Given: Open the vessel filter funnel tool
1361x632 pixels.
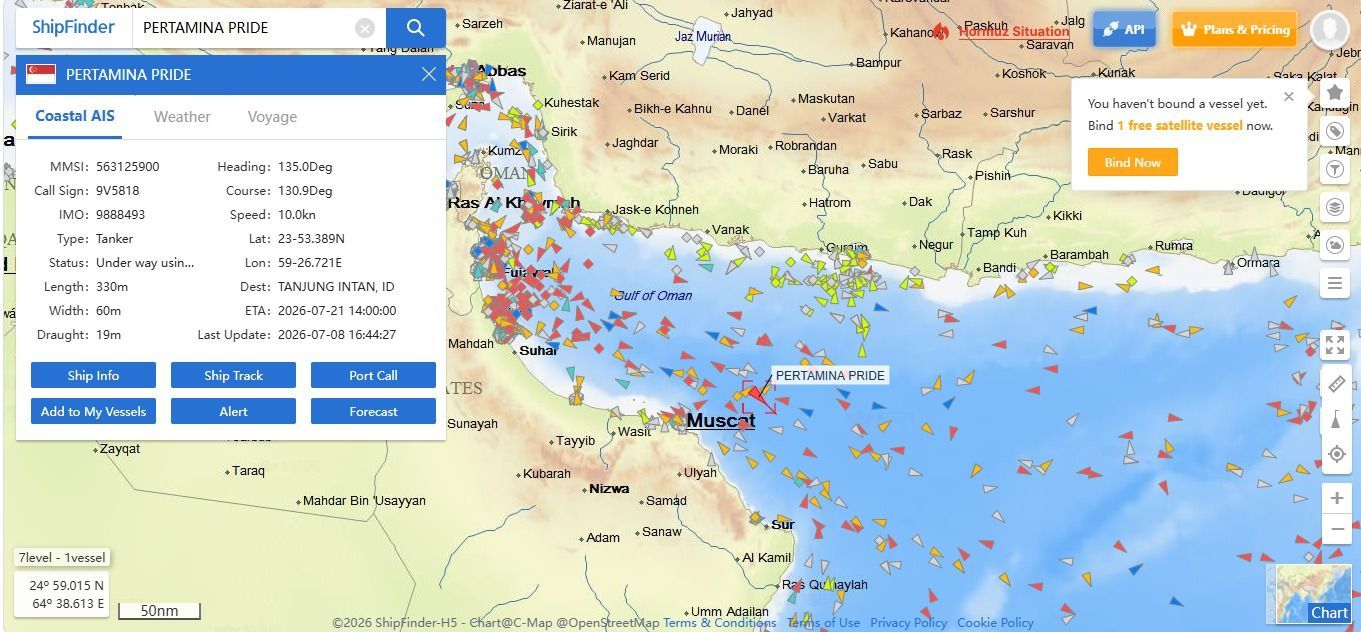Looking at the screenshot, I should coord(1335,169).
